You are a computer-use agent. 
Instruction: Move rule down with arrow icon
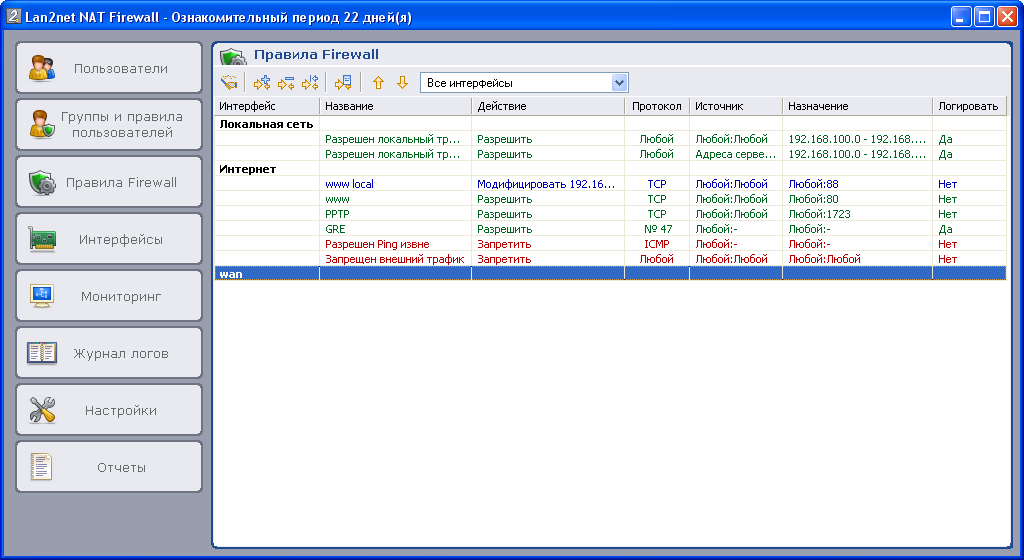[x=402, y=83]
